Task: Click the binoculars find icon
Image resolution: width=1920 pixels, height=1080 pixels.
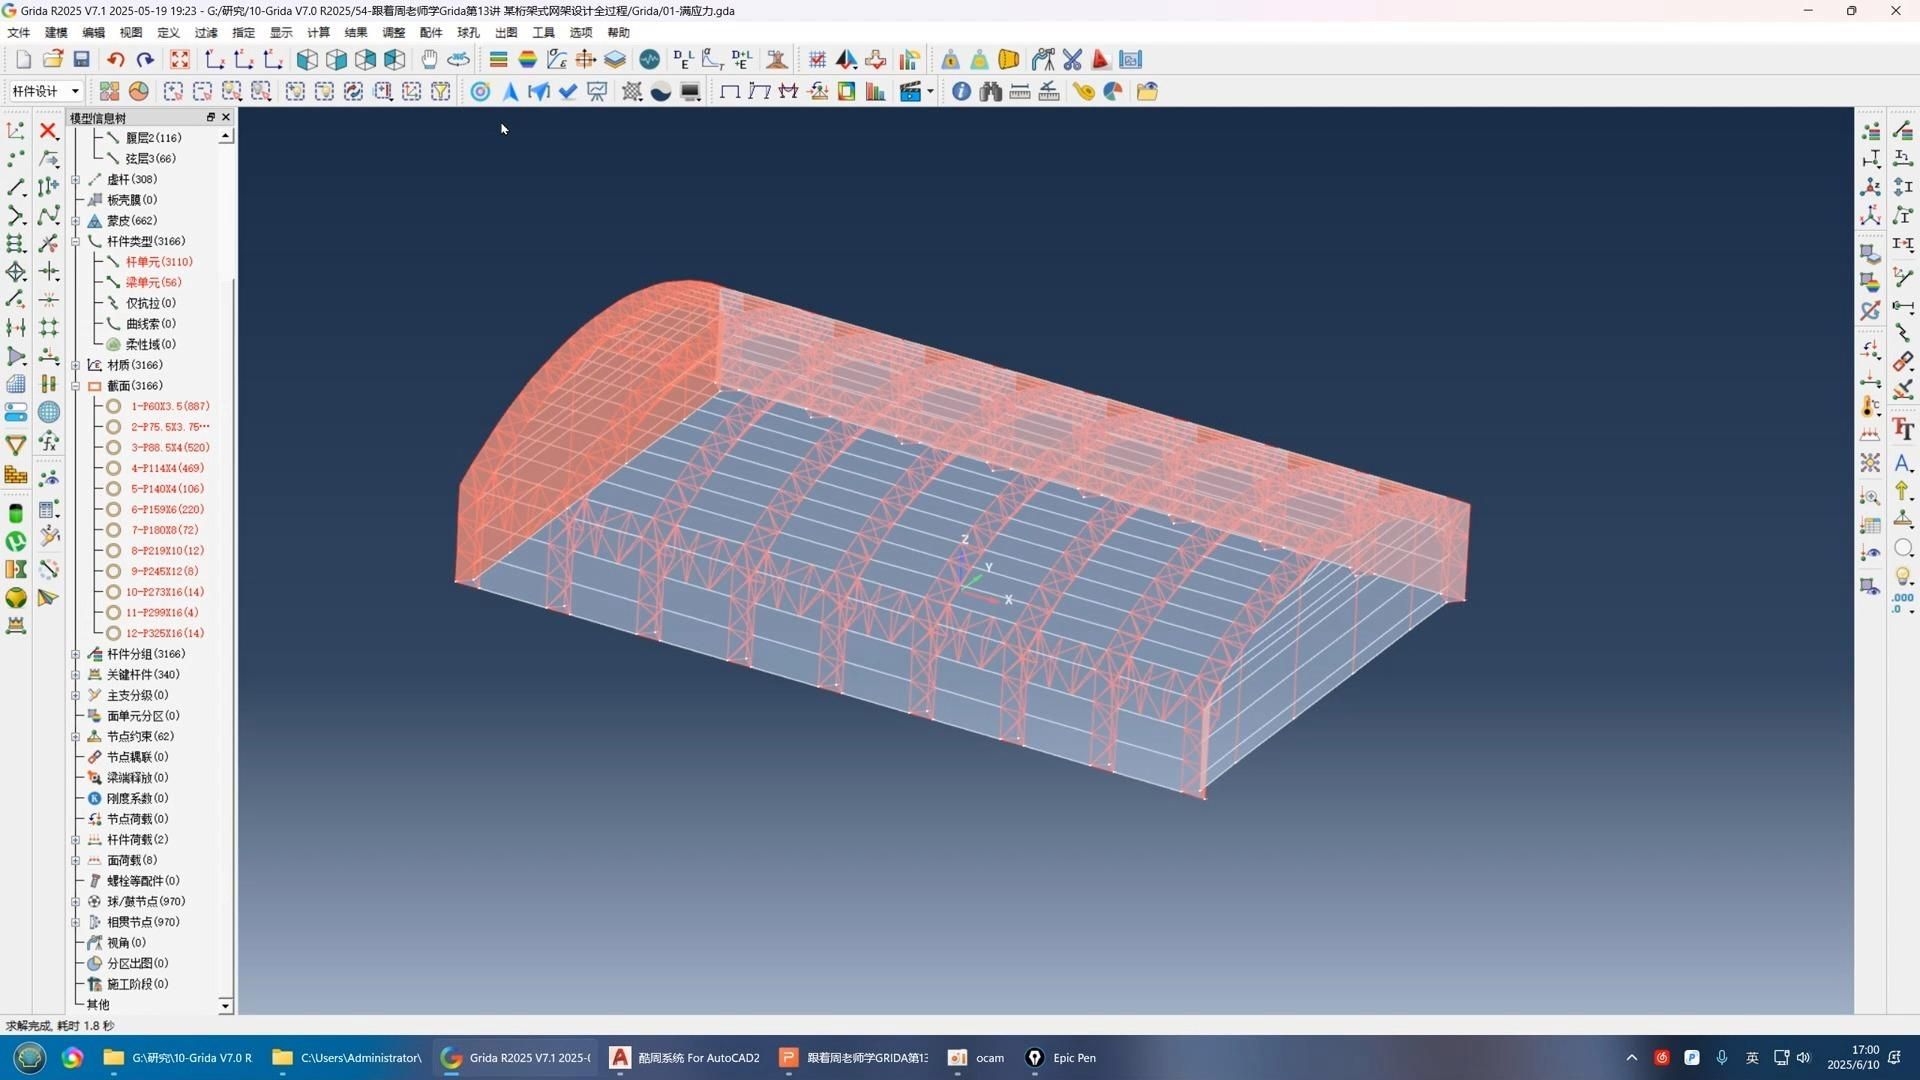Action: tap(990, 92)
